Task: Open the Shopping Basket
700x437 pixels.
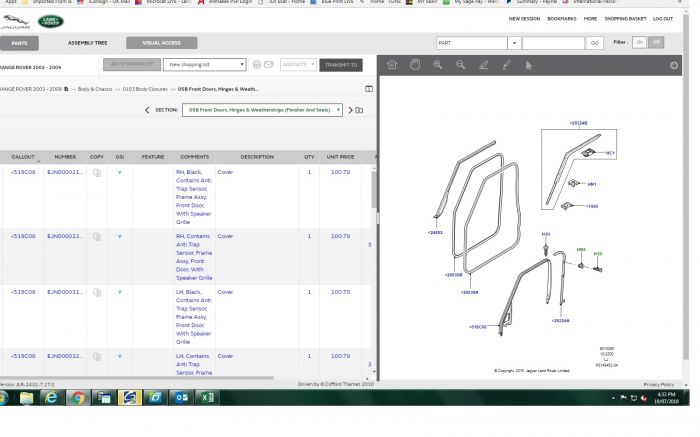Action: click(x=625, y=19)
